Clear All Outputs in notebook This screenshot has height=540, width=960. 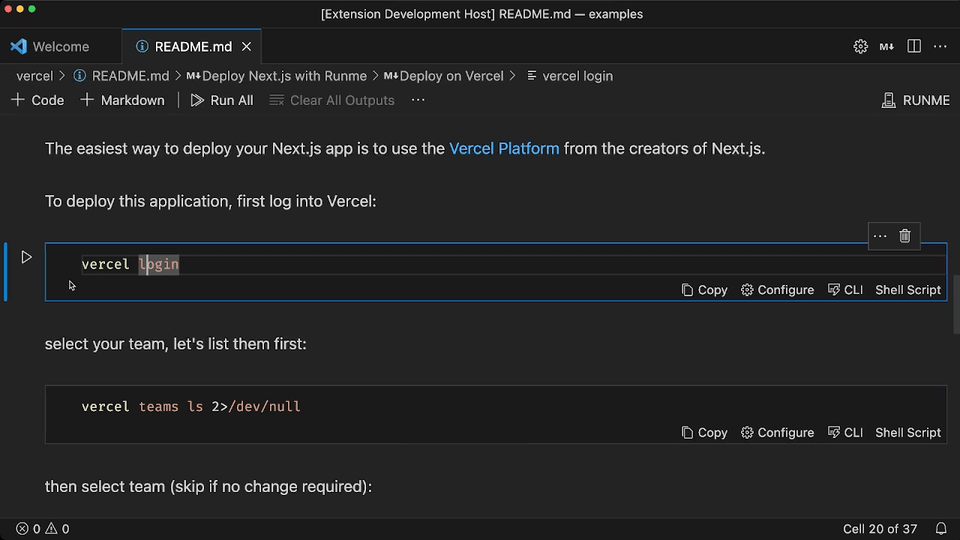[x=332, y=100]
